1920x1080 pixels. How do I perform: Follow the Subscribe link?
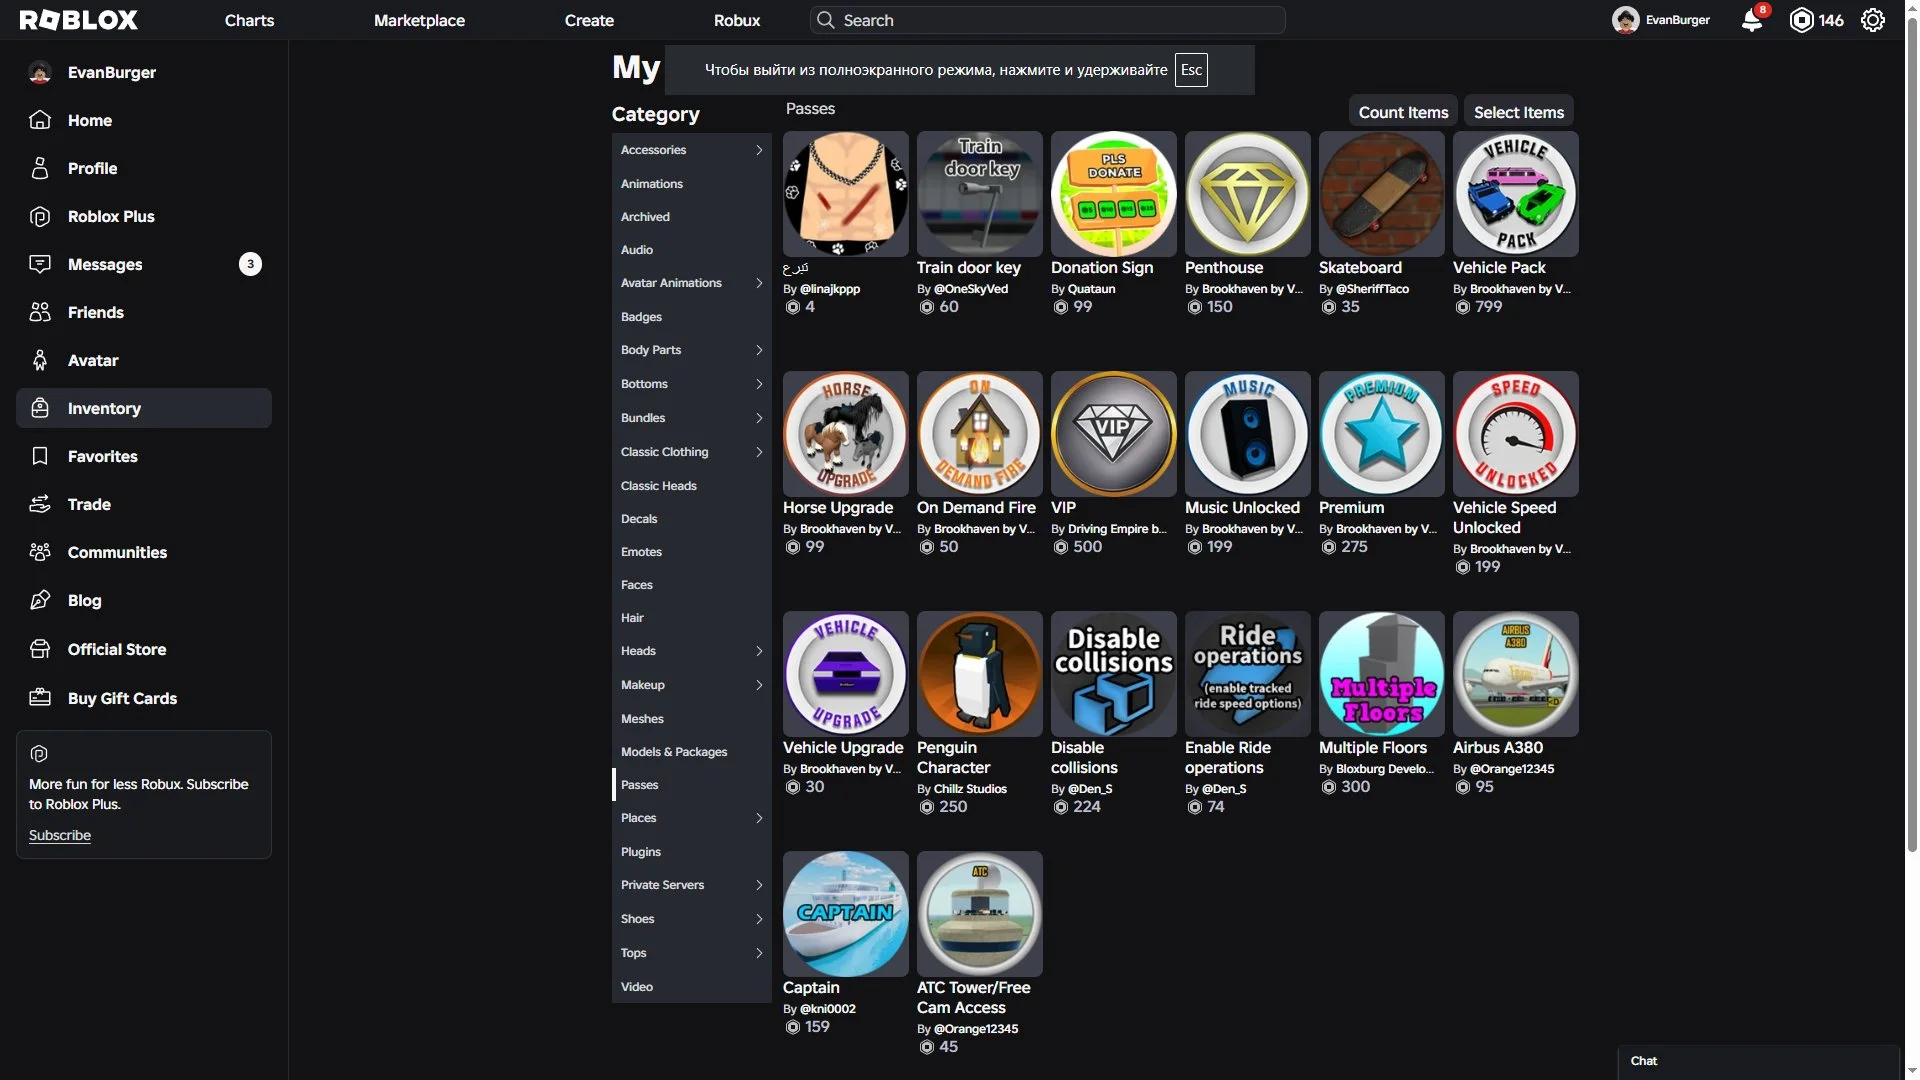[x=60, y=835]
